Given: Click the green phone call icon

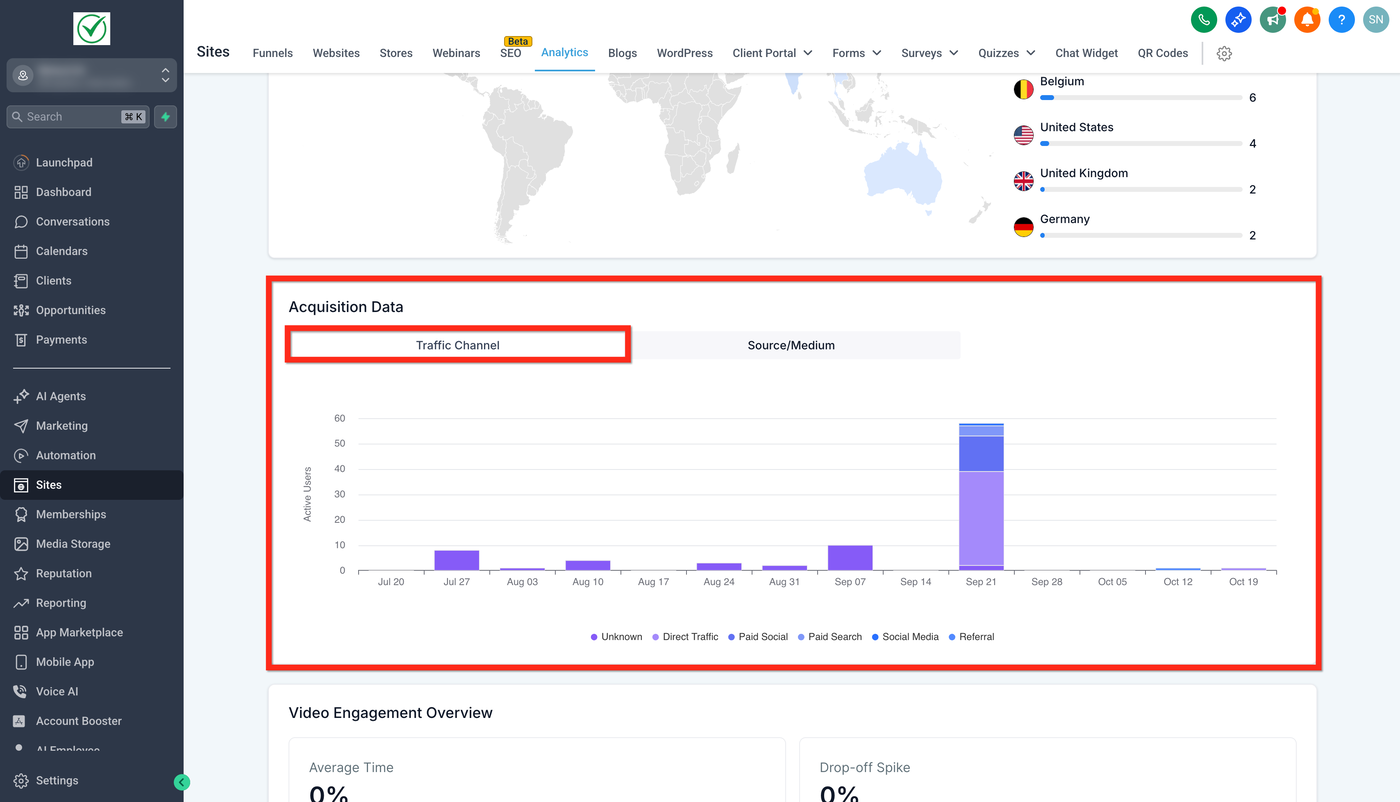Looking at the screenshot, I should (1204, 19).
